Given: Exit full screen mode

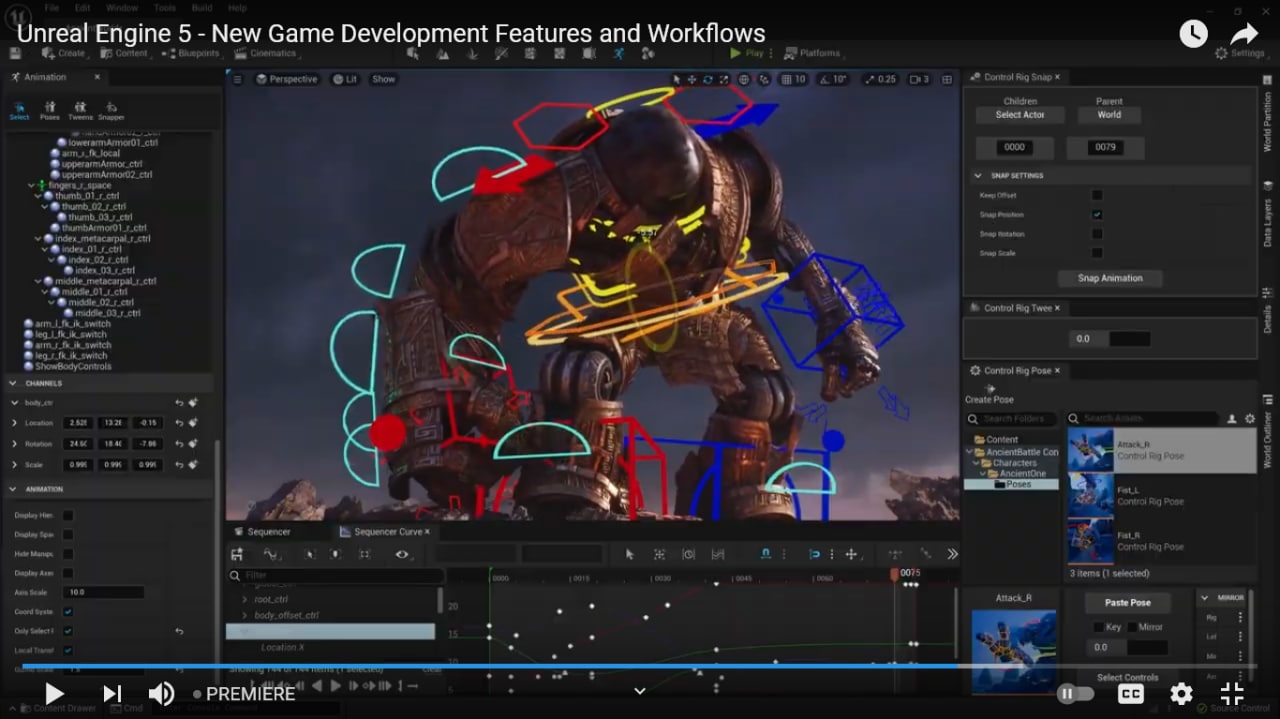Looking at the screenshot, I should coord(1232,693).
